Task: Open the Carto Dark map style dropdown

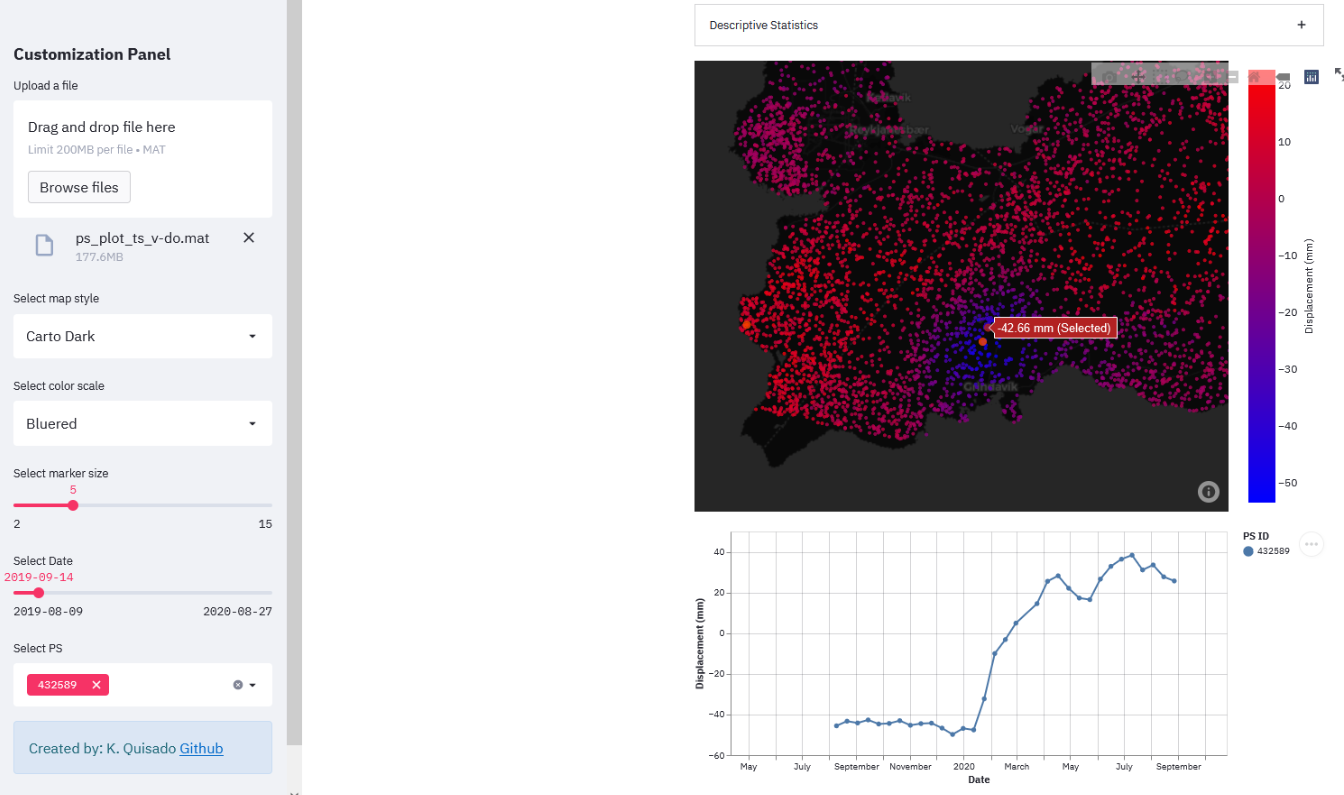Action: (142, 336)
